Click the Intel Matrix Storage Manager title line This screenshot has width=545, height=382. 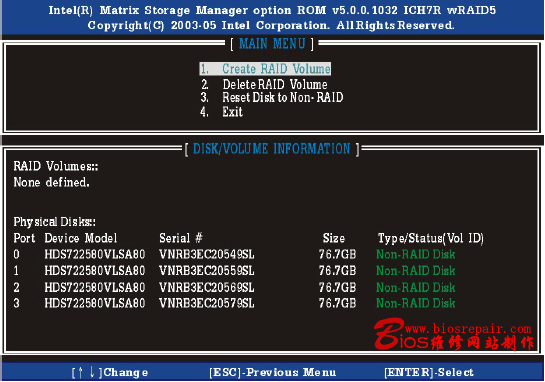click(x=272, y=10)
